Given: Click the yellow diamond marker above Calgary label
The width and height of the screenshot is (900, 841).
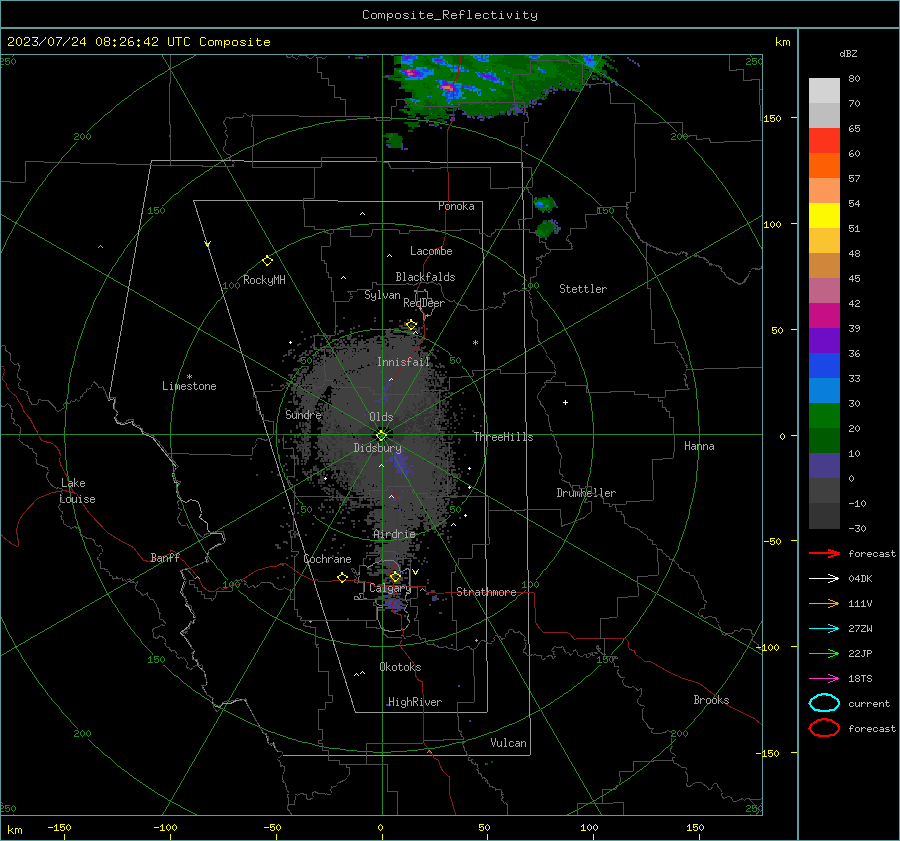Looking at the screenshot, I should pos(395,576).
